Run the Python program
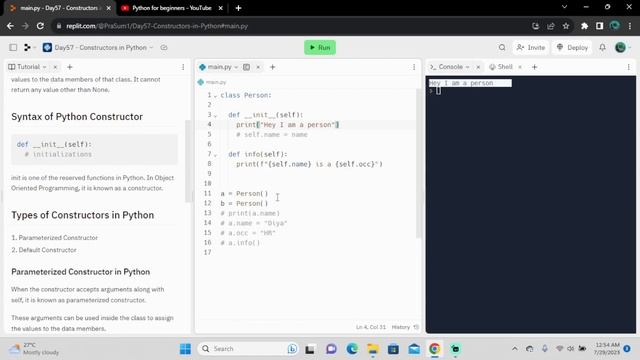The image size is (640, 360). click(x=320, y=47)
